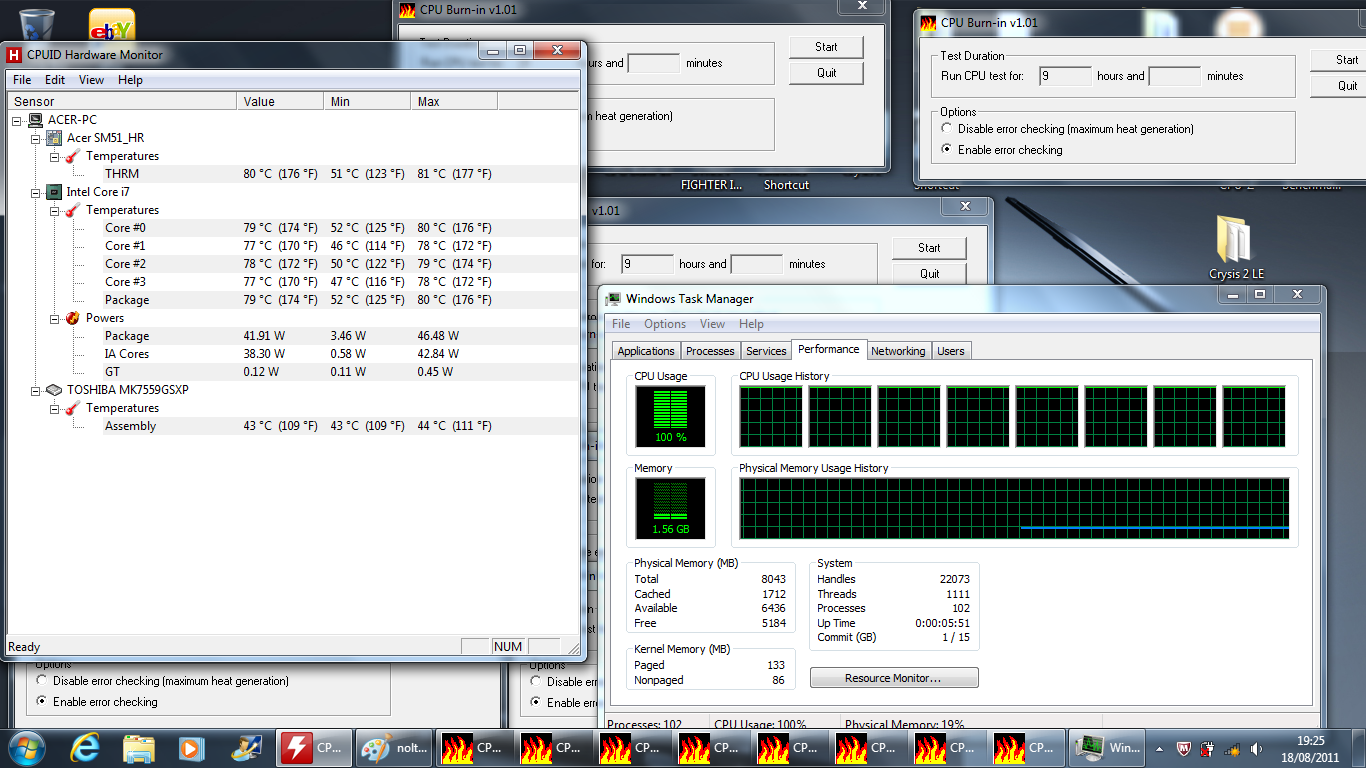Click the TOSHIBA MK7559GSXP hard drive icon
1366x768 pixels.
pos(54,390)
